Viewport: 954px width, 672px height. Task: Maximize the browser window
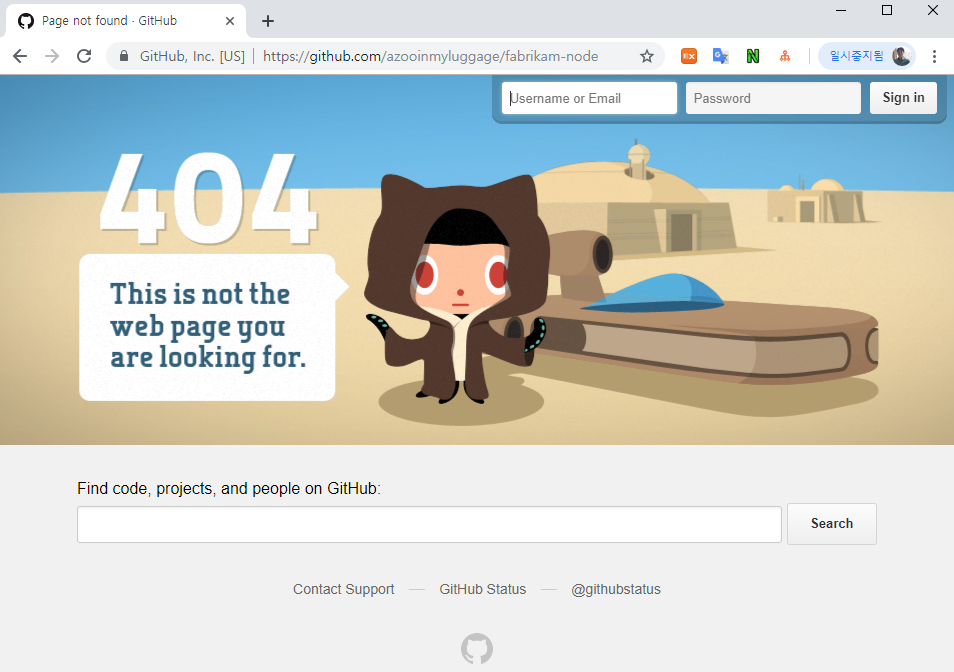(887, 10)
